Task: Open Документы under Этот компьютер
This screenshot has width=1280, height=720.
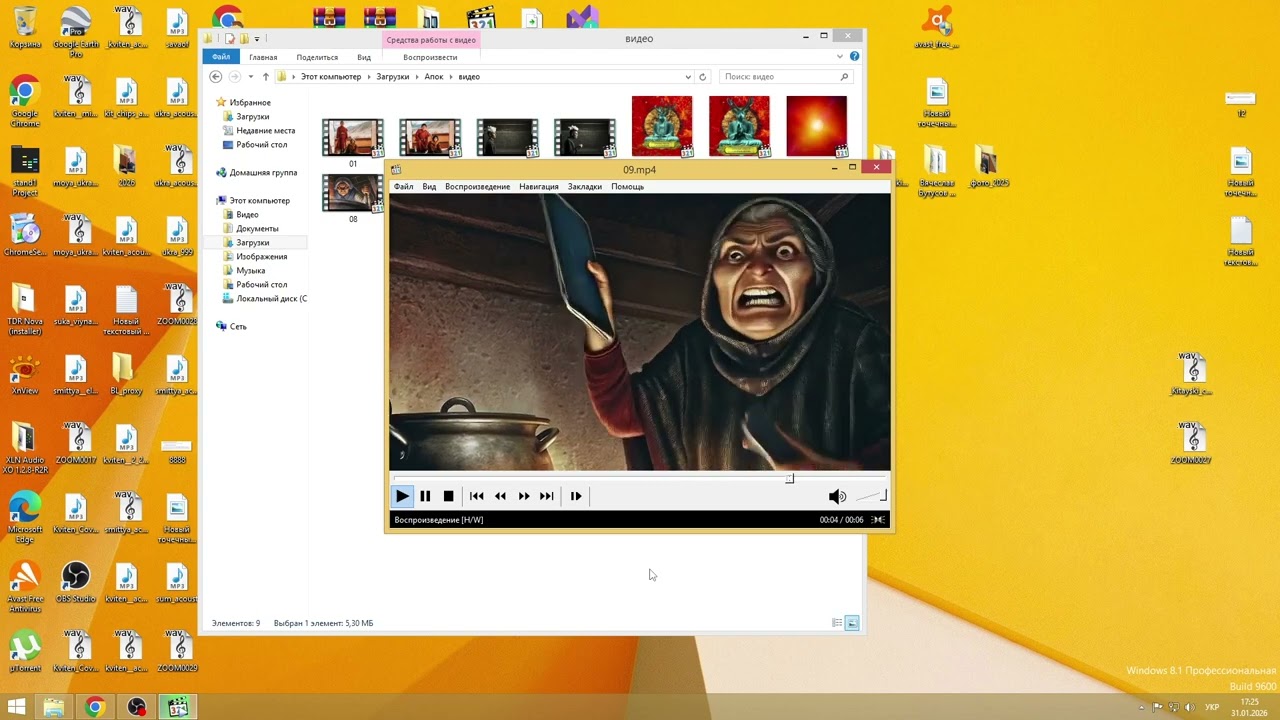Action: click(x=257, y=229)
